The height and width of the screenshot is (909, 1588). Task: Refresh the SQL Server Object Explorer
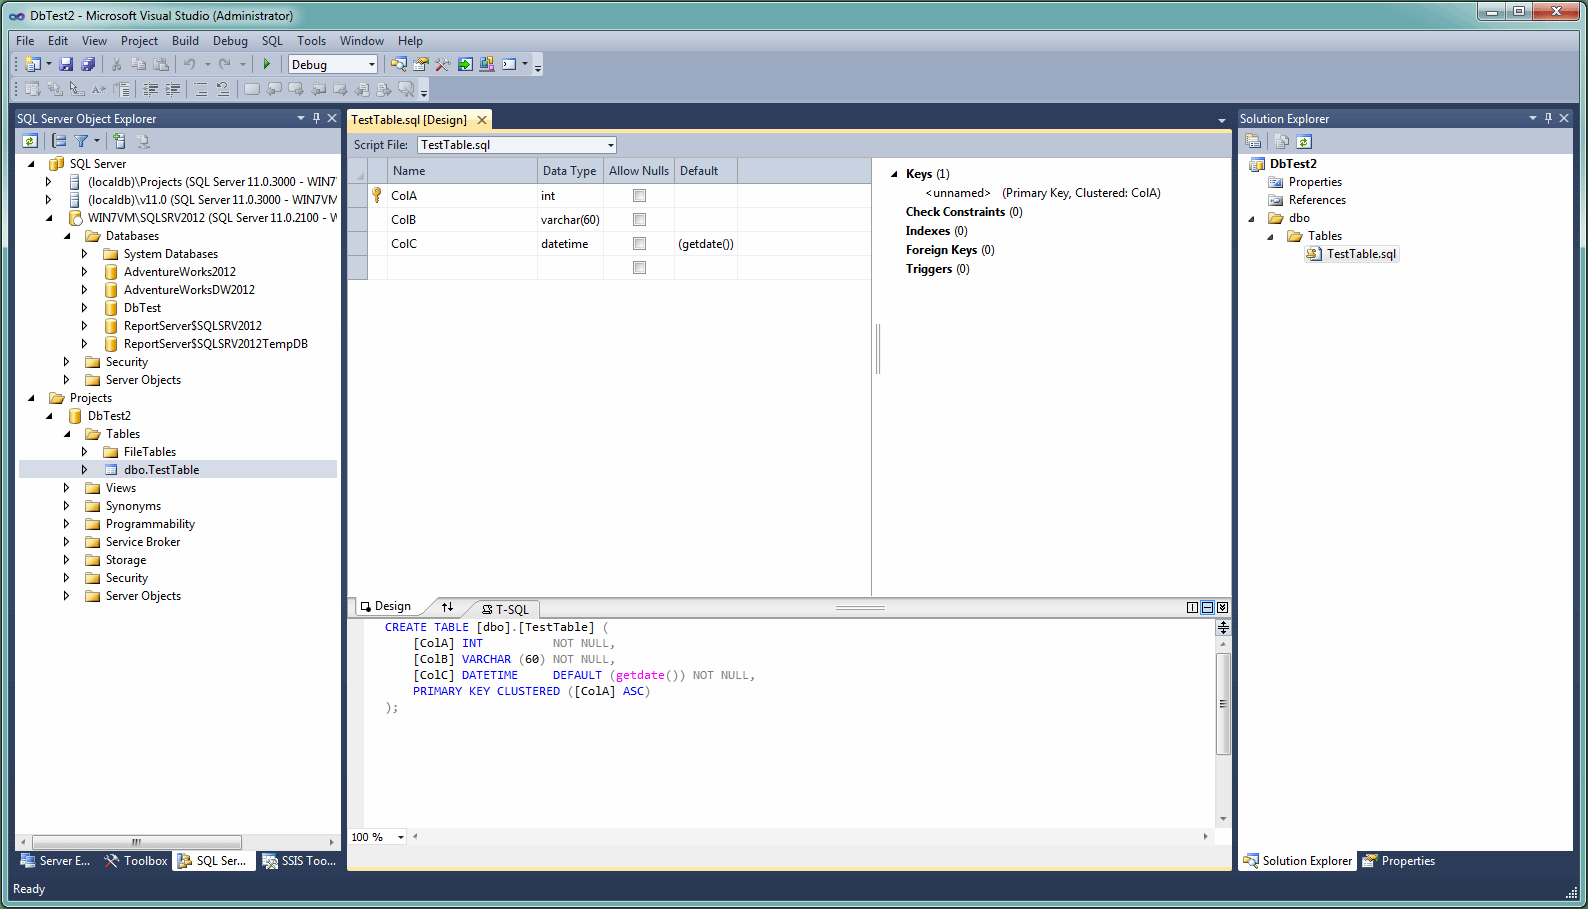tap(30, 141)
